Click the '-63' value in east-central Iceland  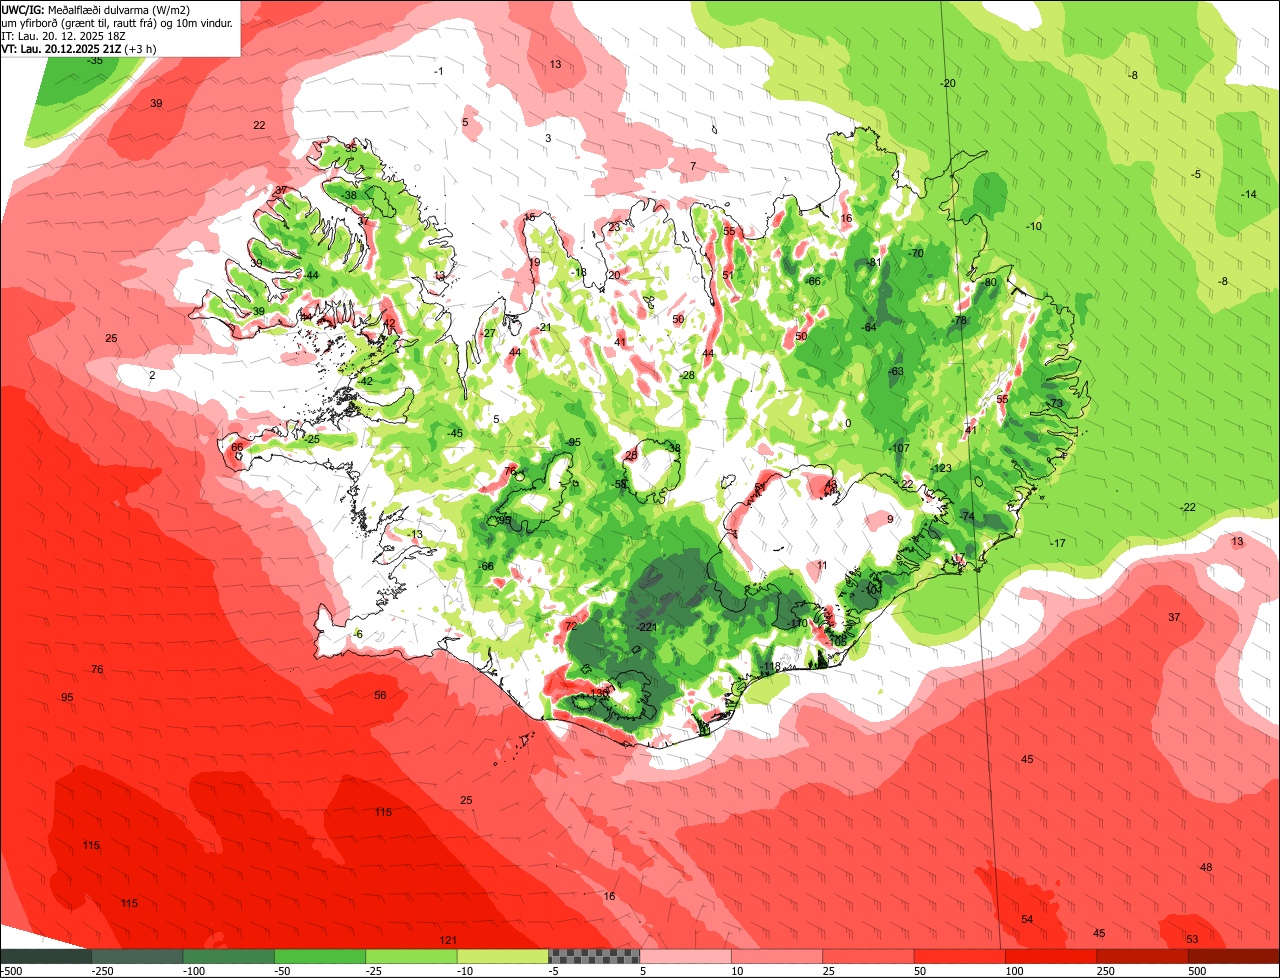pyautogui.click(x=895, y=372)
